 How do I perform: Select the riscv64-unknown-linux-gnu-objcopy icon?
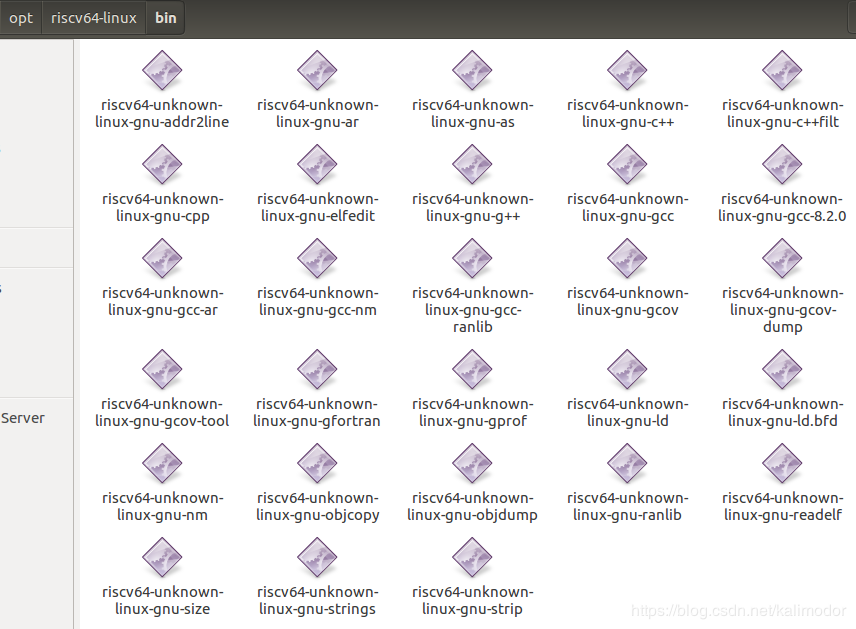317,464
